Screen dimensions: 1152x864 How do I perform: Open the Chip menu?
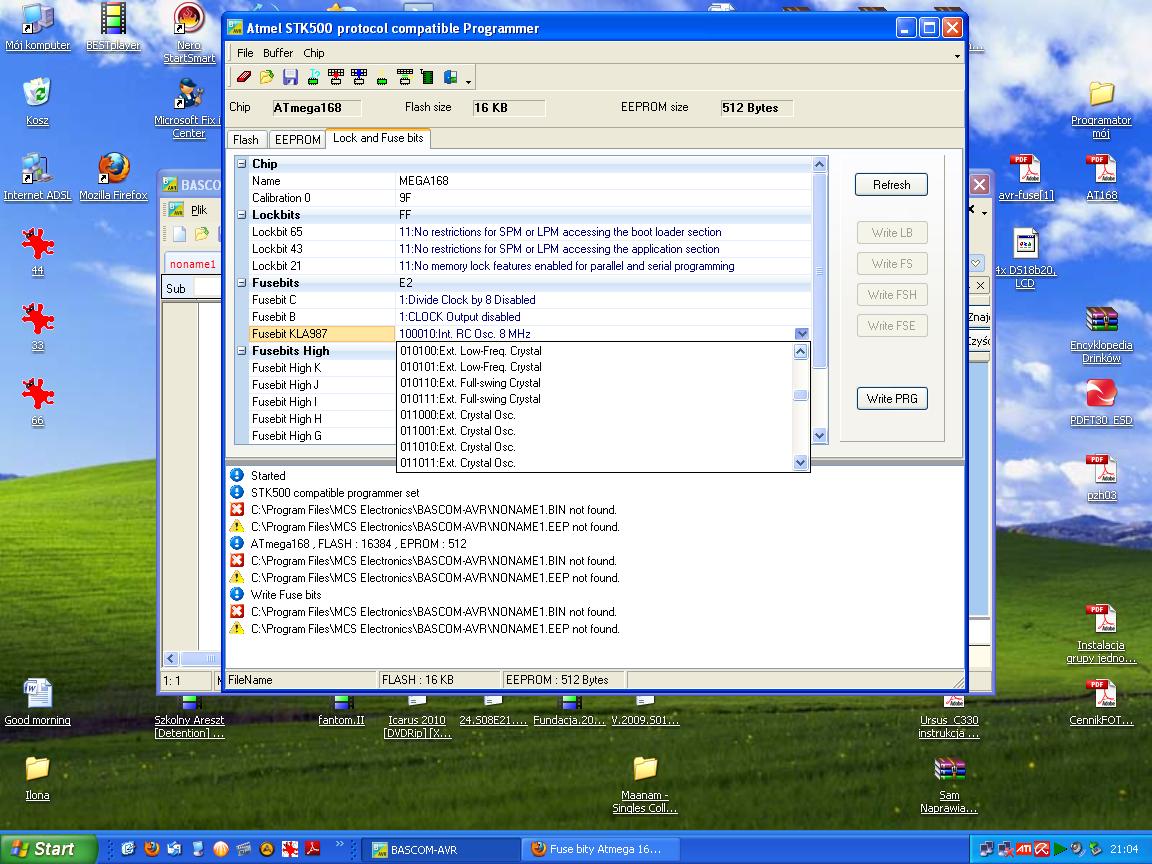click(314, 53)
